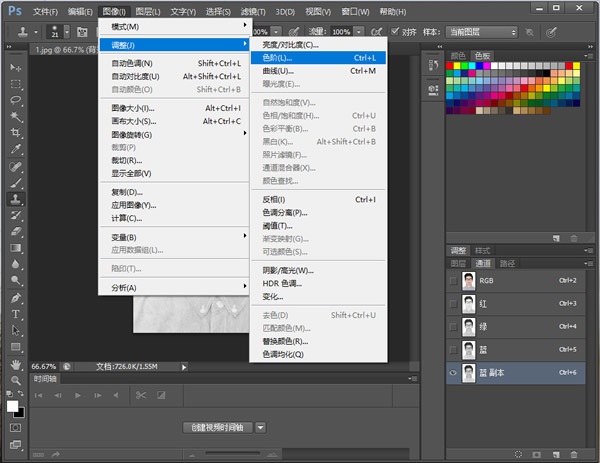Hide the Blue copy channel
The image size is (600, 463).
pyautogui.click(x=453, y=373)
